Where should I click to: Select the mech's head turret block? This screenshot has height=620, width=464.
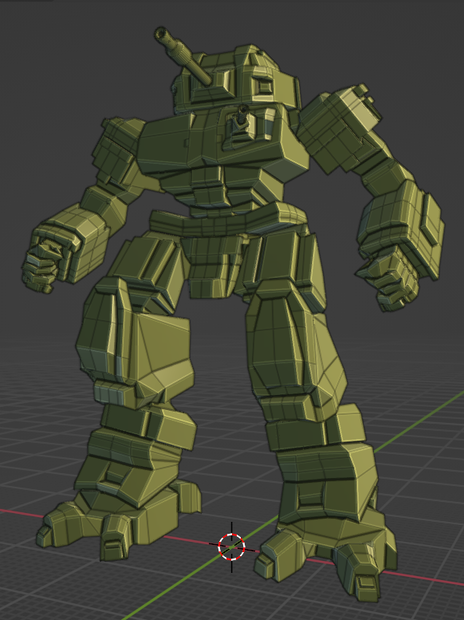(237, 79)
